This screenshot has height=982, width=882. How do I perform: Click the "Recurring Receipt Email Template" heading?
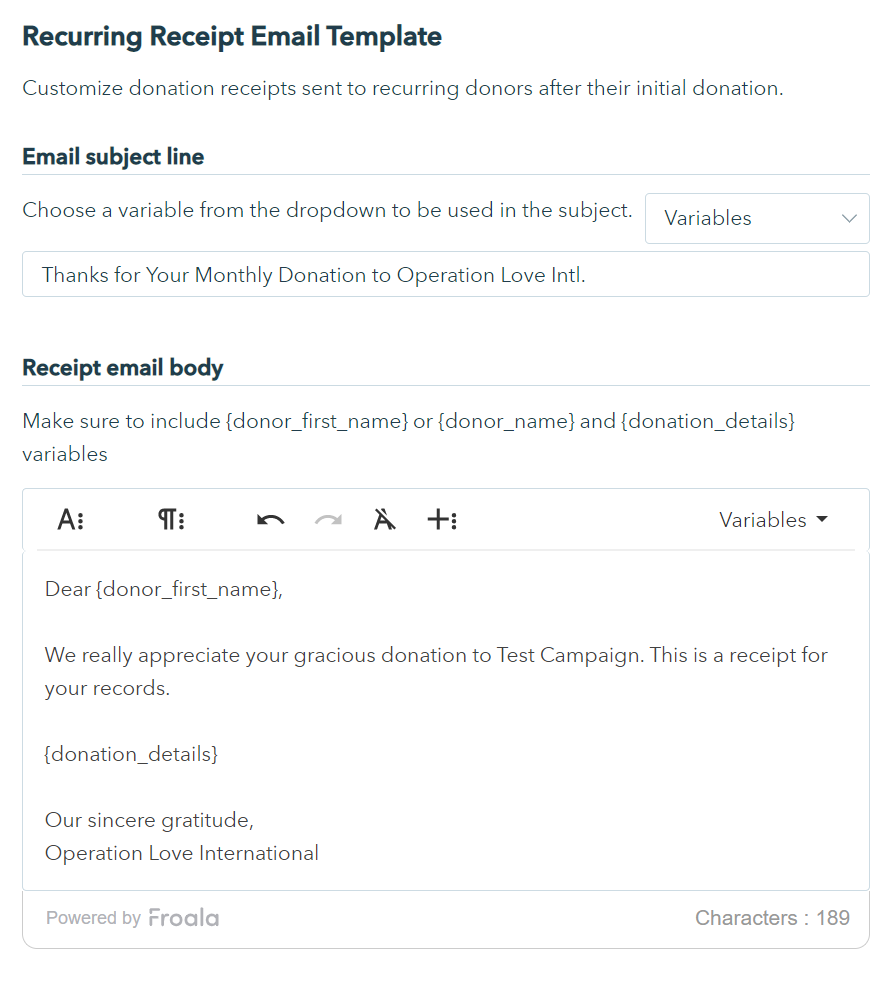pyautogui.click(x=232, y=37)
